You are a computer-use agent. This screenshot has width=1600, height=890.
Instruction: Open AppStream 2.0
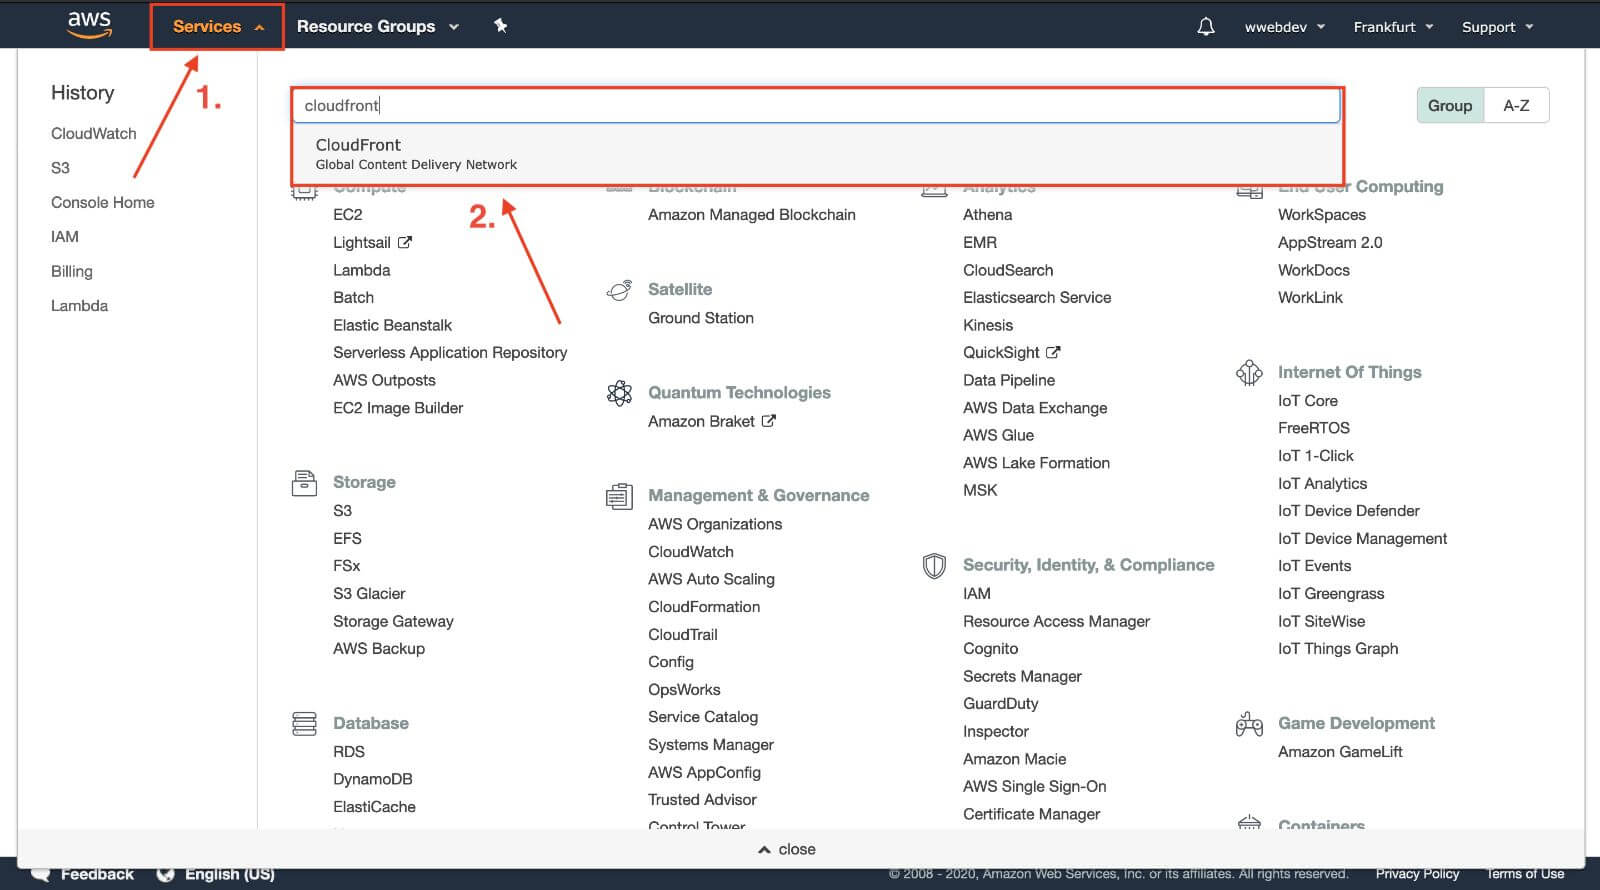tap(1330, 243)
